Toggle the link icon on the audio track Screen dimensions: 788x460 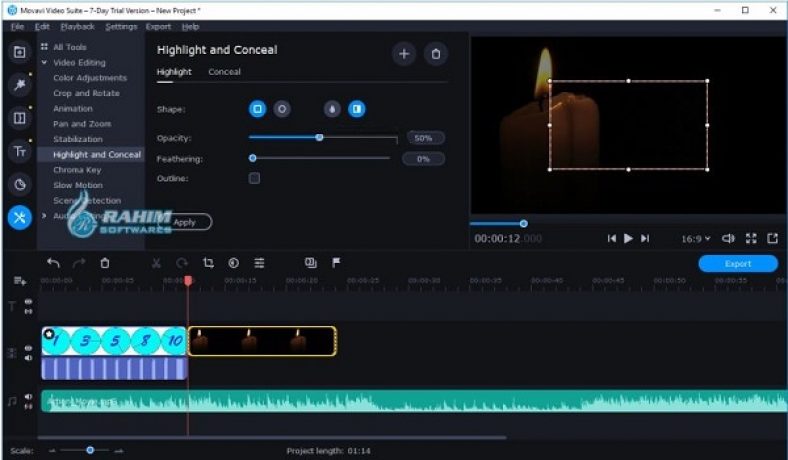pos(28,406)
